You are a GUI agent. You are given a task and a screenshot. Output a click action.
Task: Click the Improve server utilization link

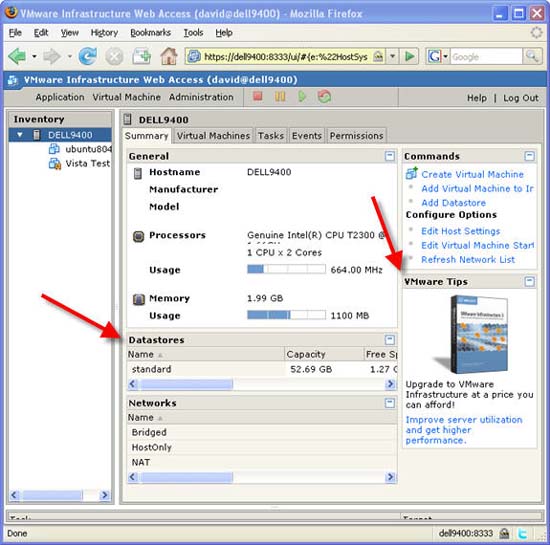[x=463, y=430]
